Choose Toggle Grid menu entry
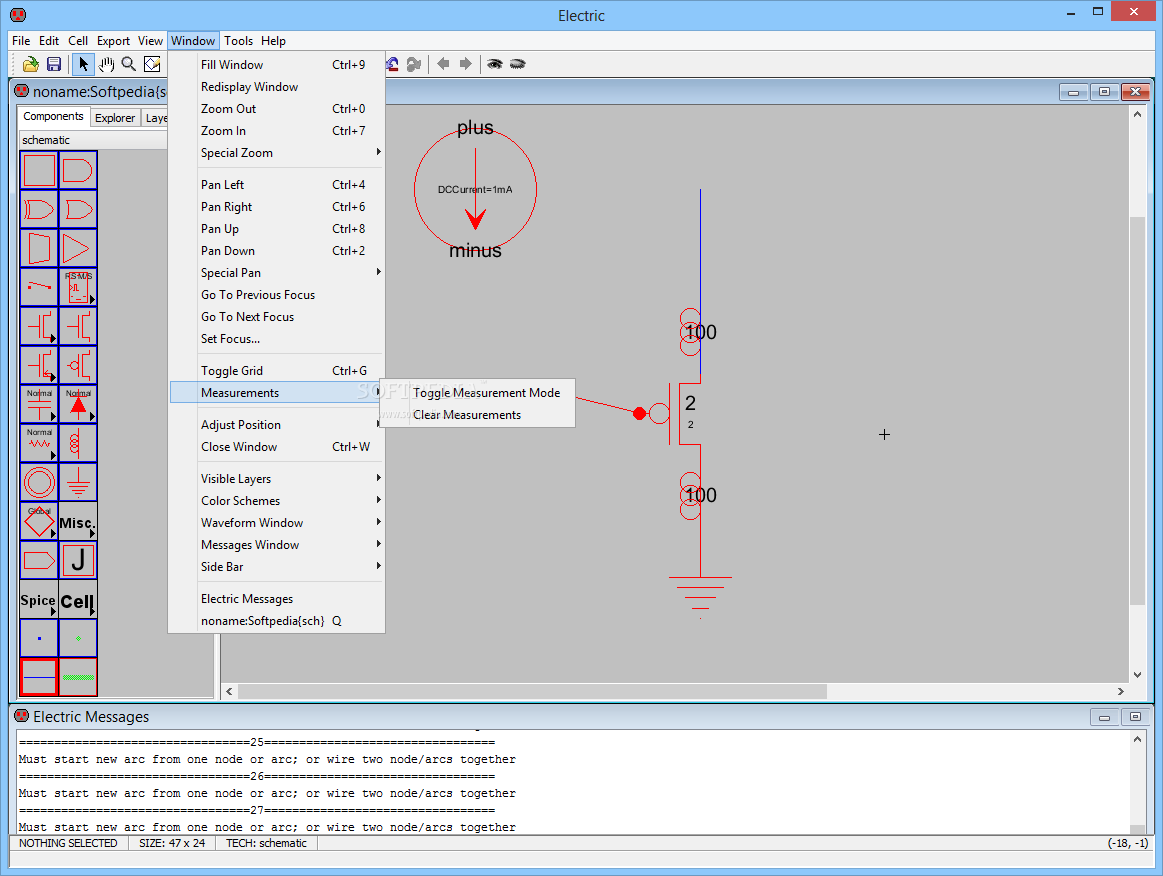 (277, 371)
